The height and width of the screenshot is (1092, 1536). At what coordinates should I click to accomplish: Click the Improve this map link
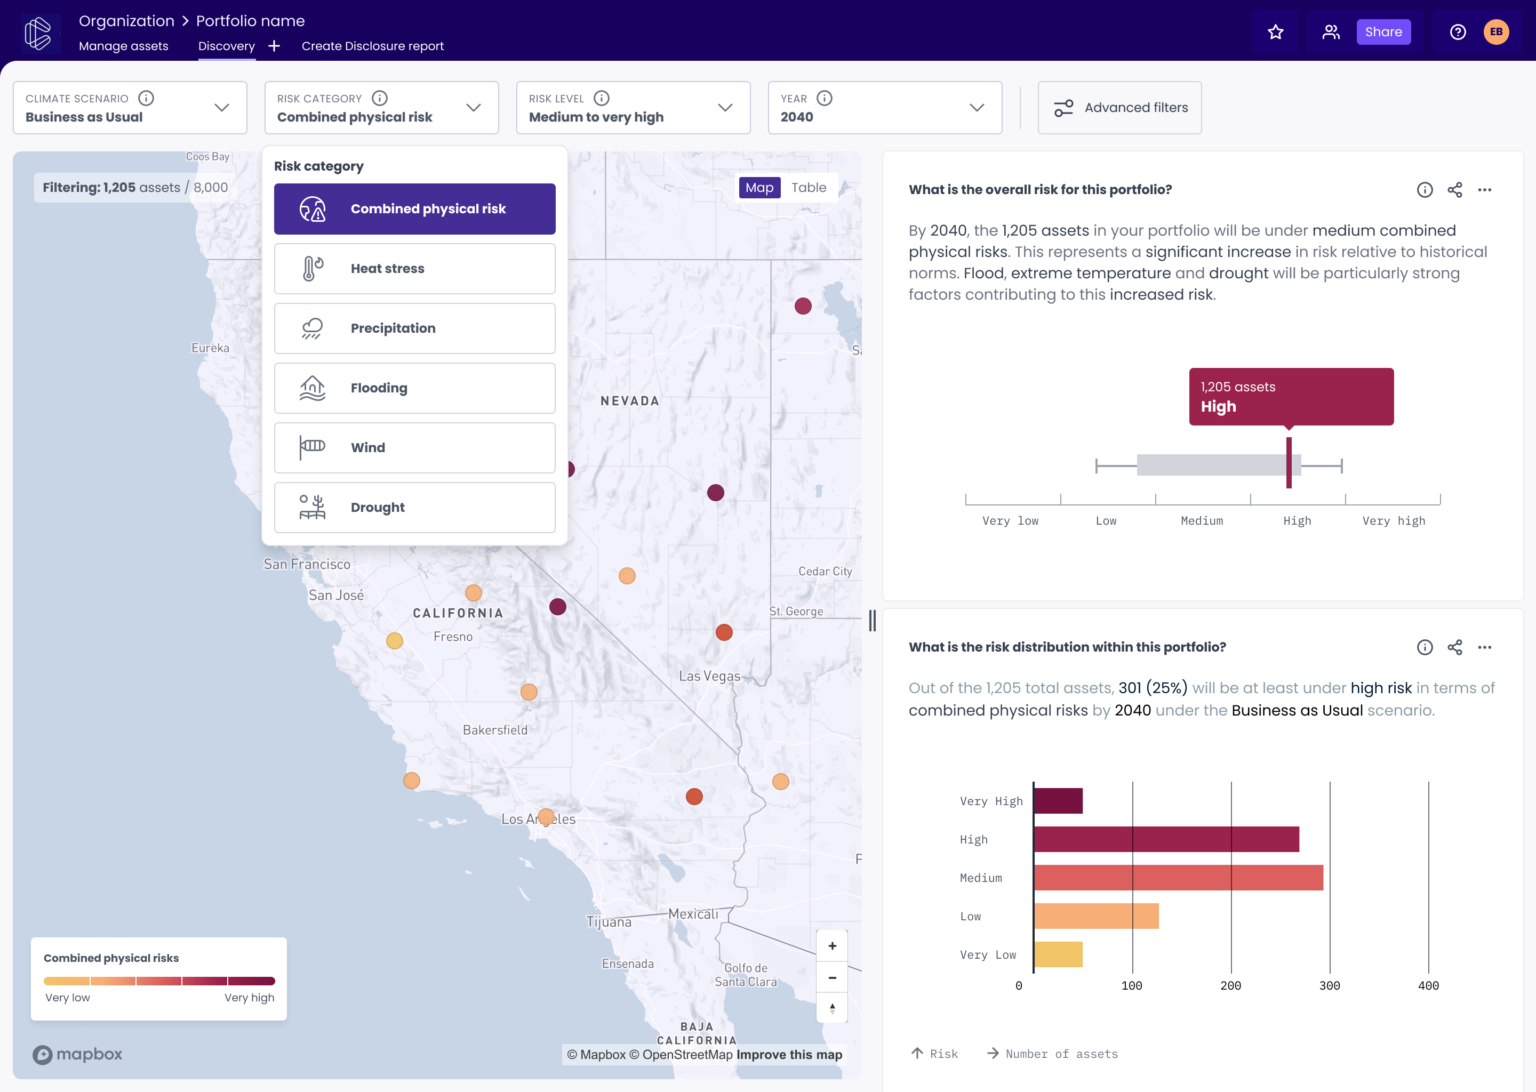(789, 1054)
